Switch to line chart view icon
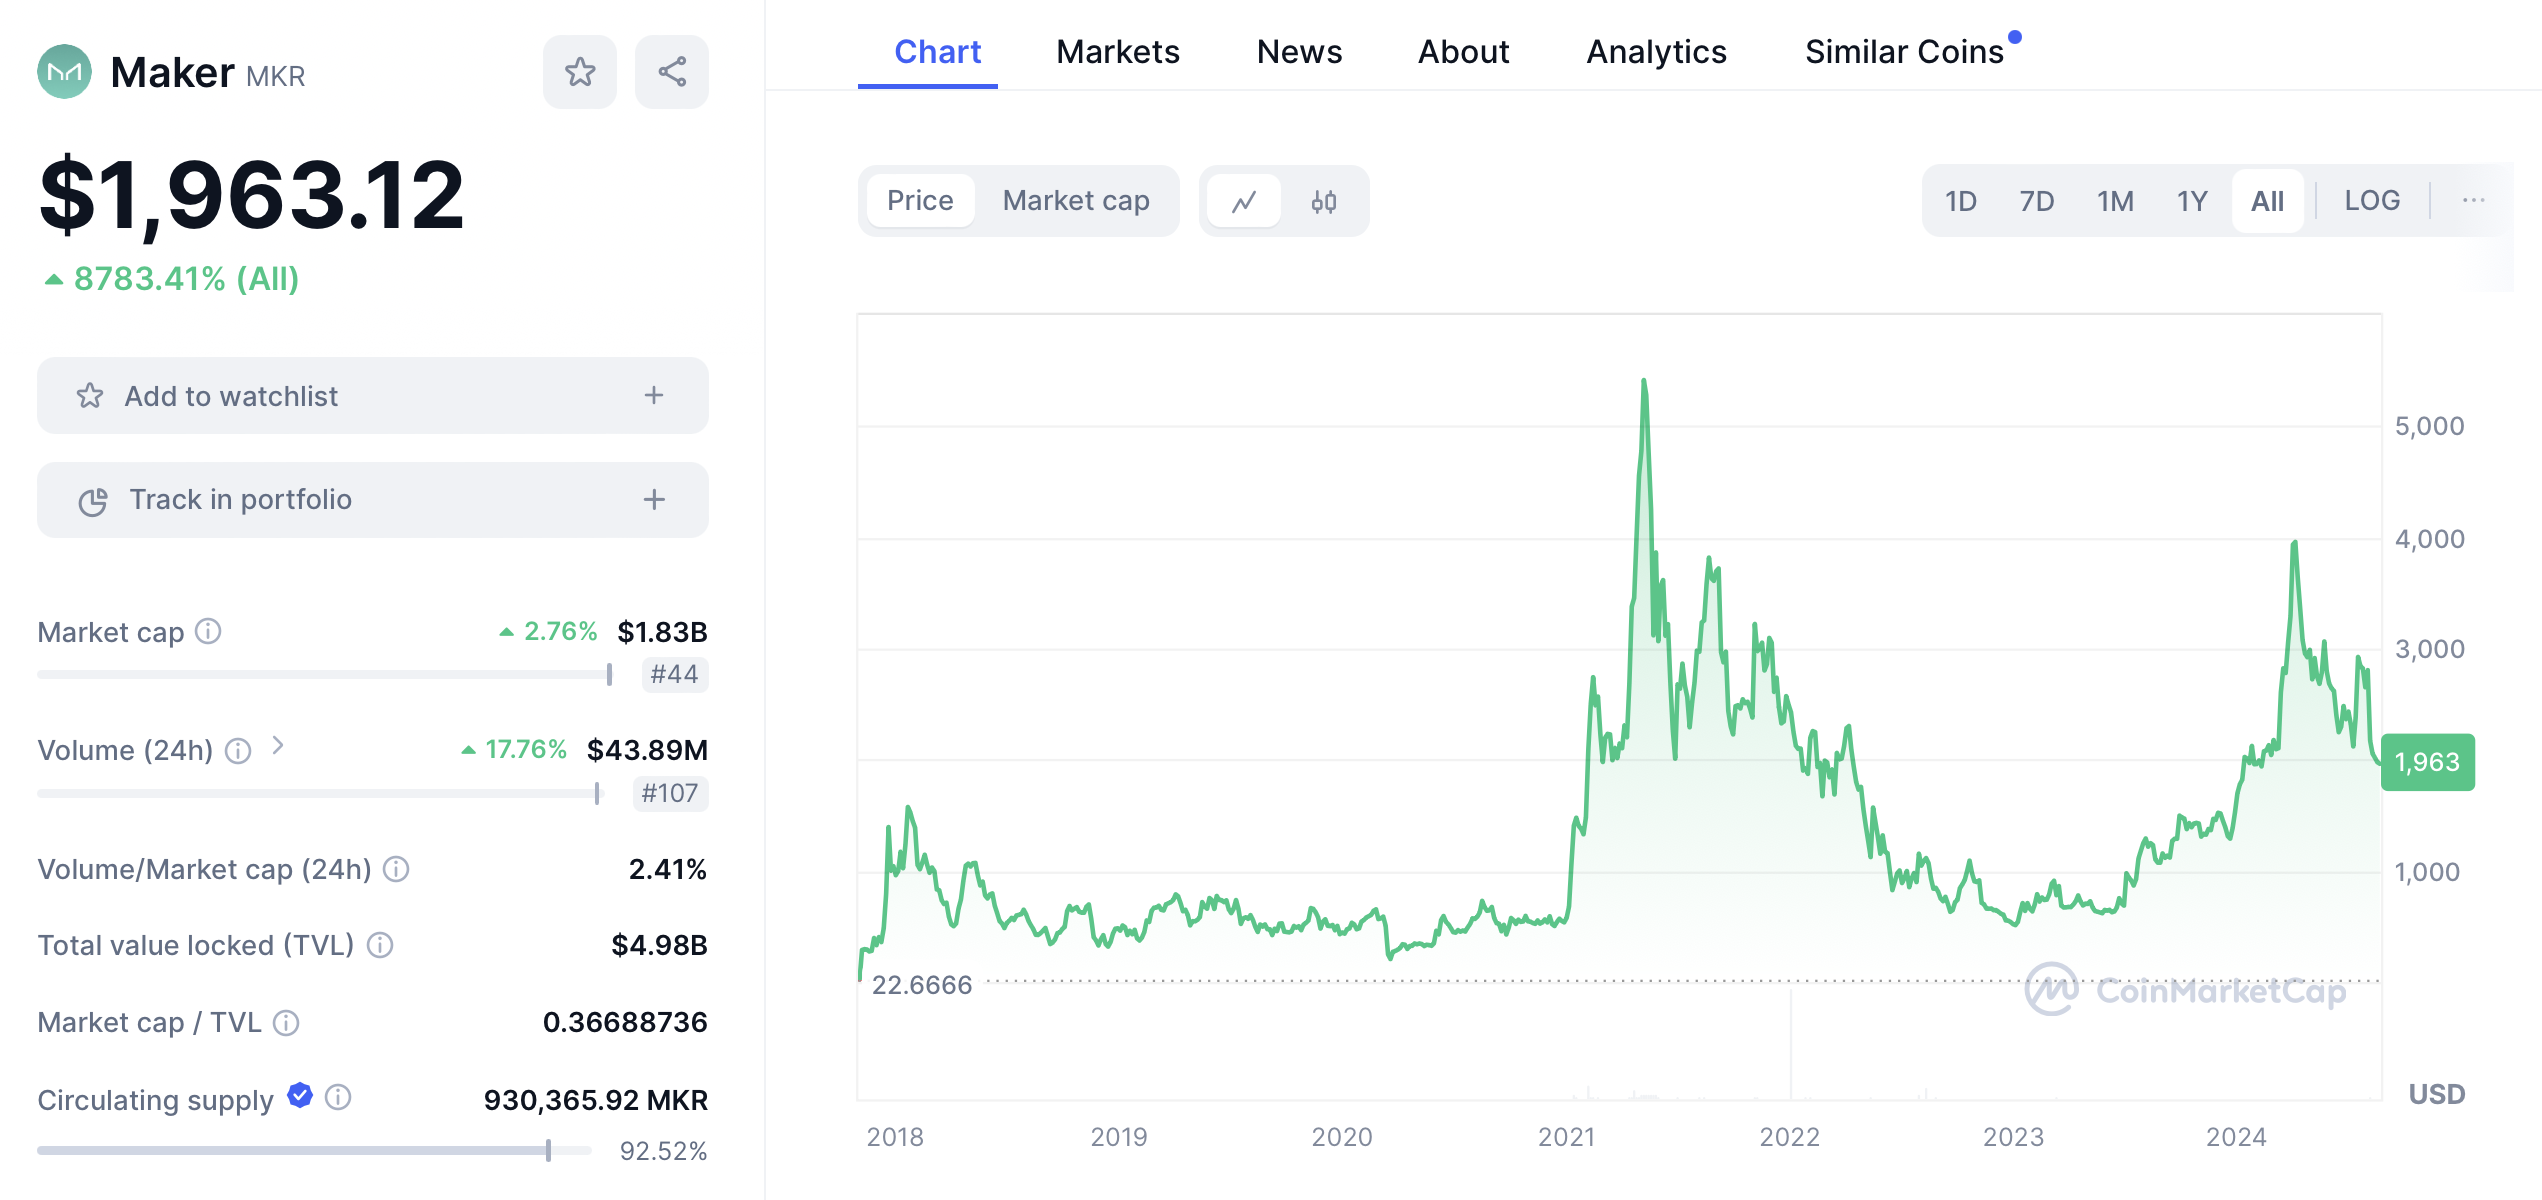 coord(1244,201)
